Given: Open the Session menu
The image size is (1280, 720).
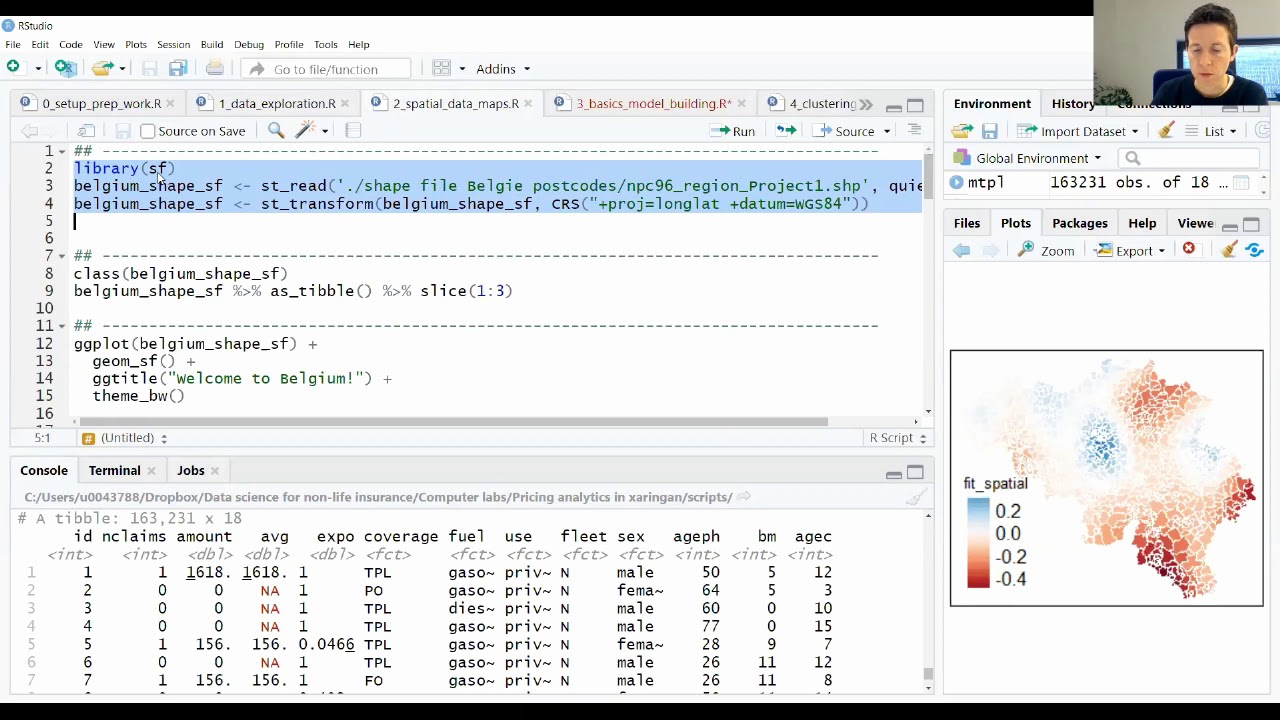Looking at the screenshot, I should pyautogui.click(x=173, y=44).
